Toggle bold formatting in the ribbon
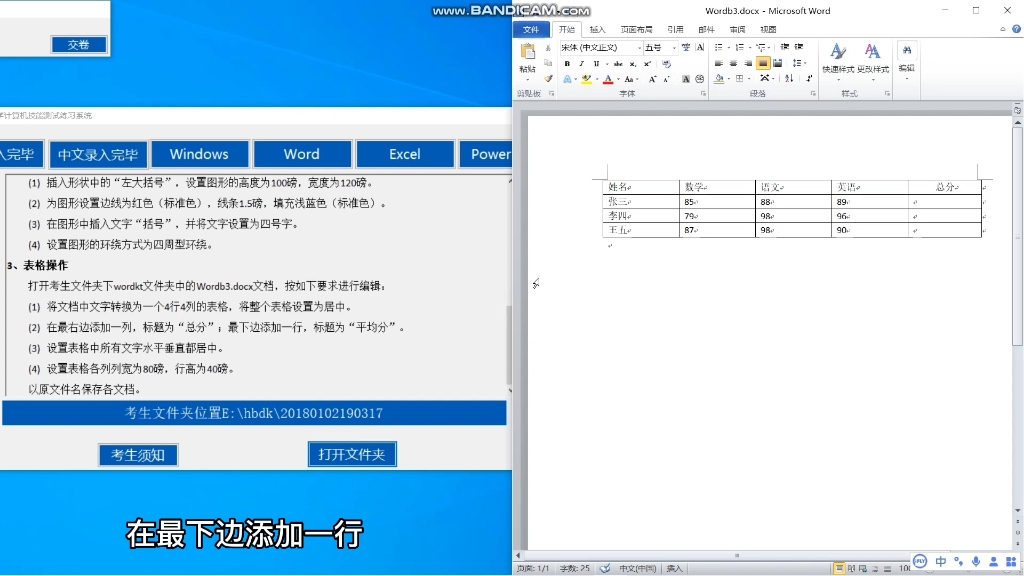 coord(566,63)
